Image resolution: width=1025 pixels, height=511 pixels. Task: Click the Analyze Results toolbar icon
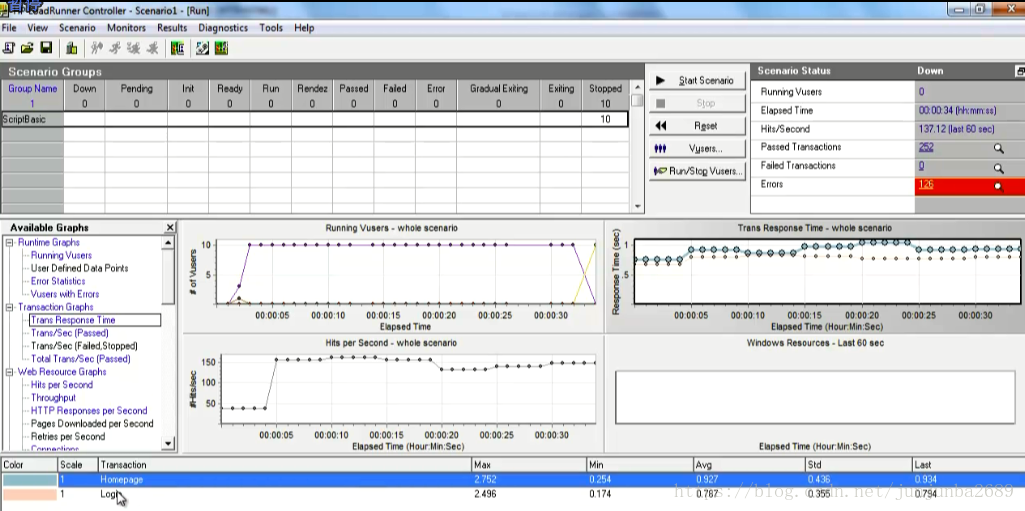[177, 48]
